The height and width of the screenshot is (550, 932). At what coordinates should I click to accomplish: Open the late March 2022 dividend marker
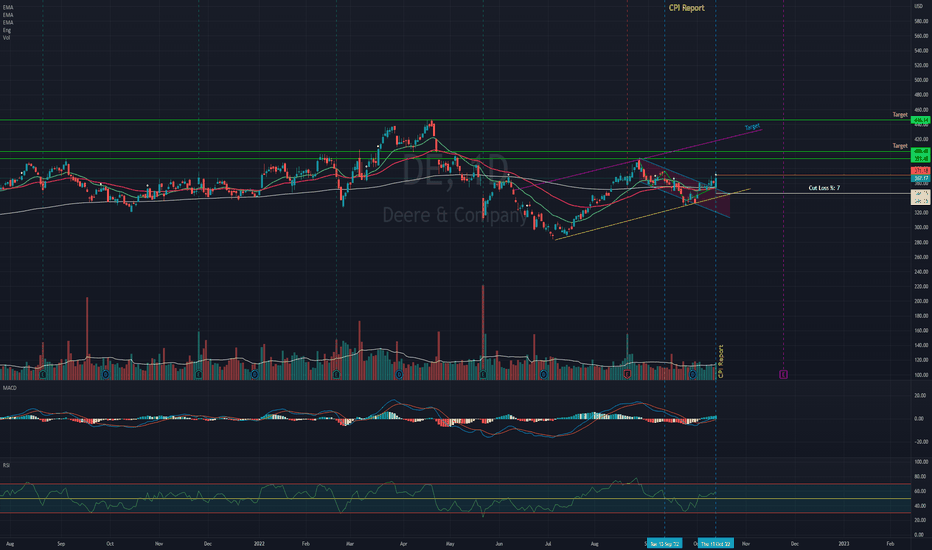399,375
